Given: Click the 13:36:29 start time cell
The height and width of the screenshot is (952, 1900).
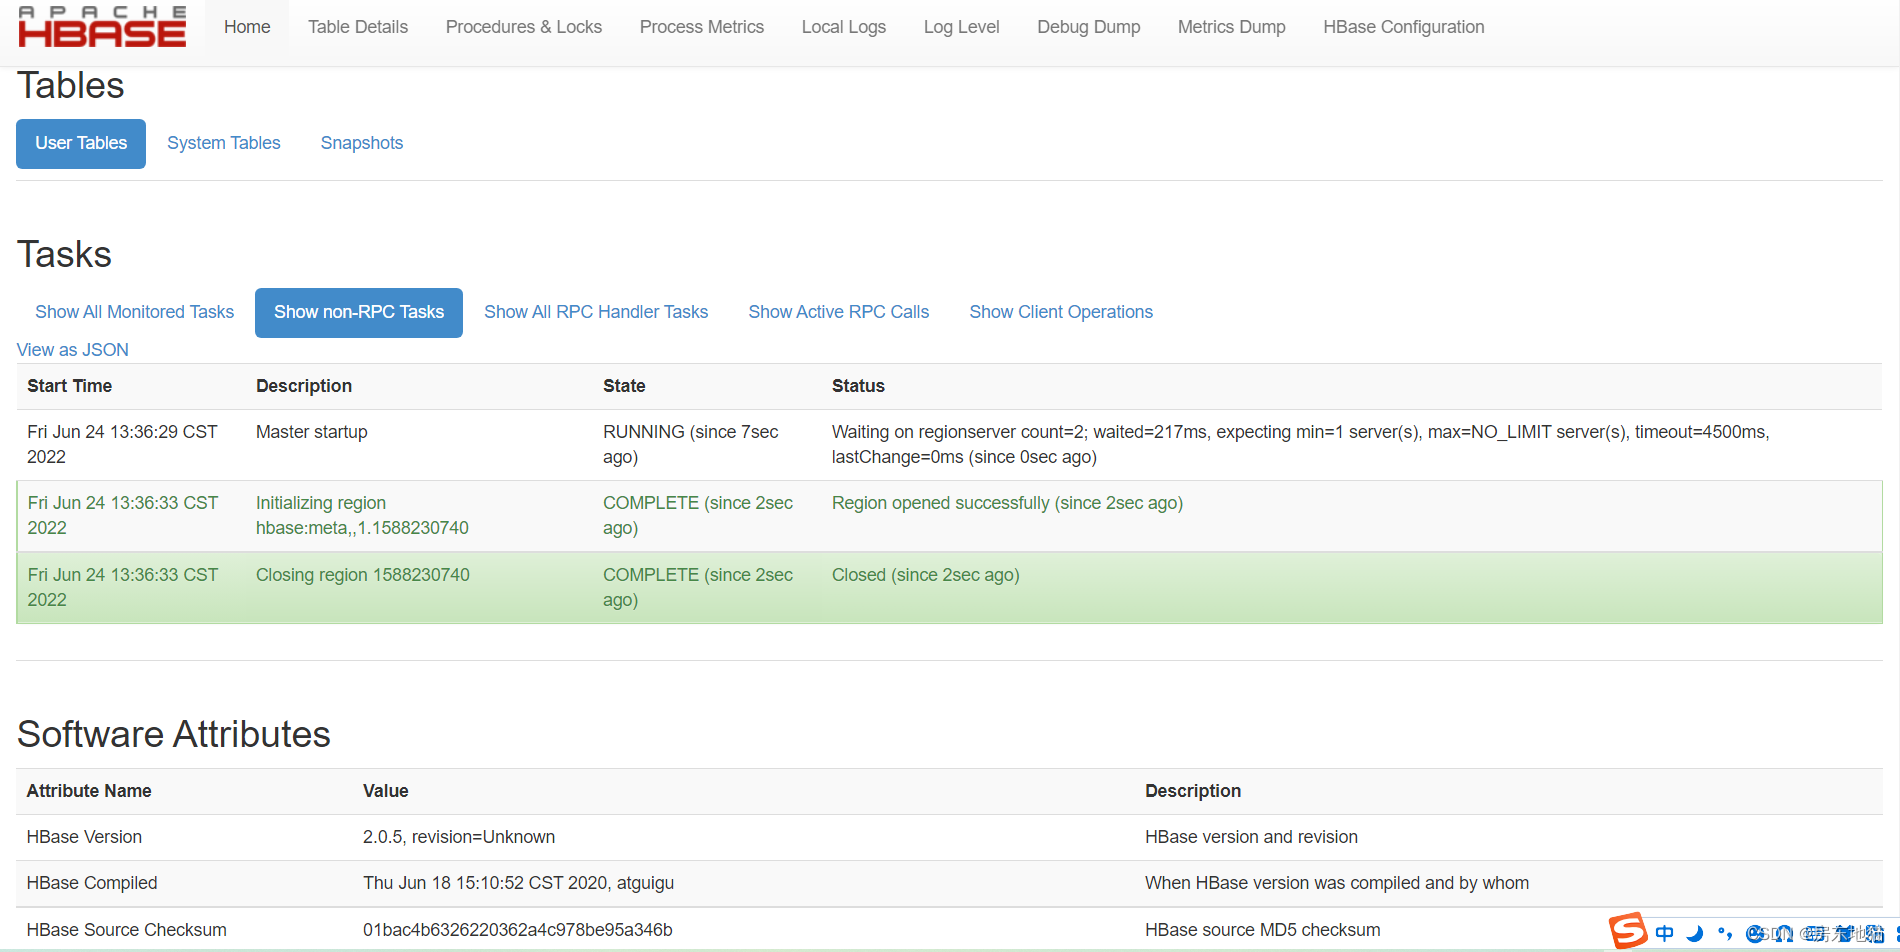Looking at the screenshot, I should coord(122,444).
